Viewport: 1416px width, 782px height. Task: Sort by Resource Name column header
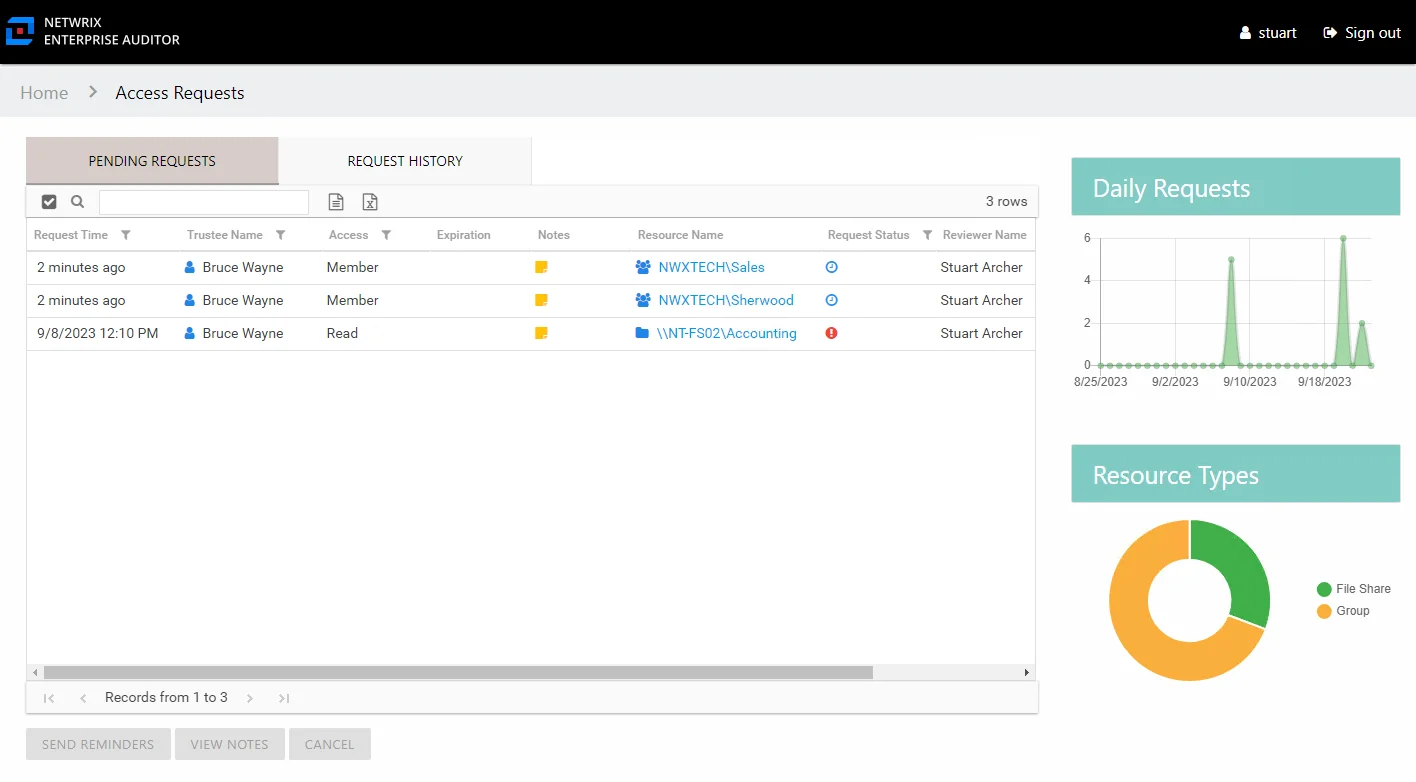[680, 235]
